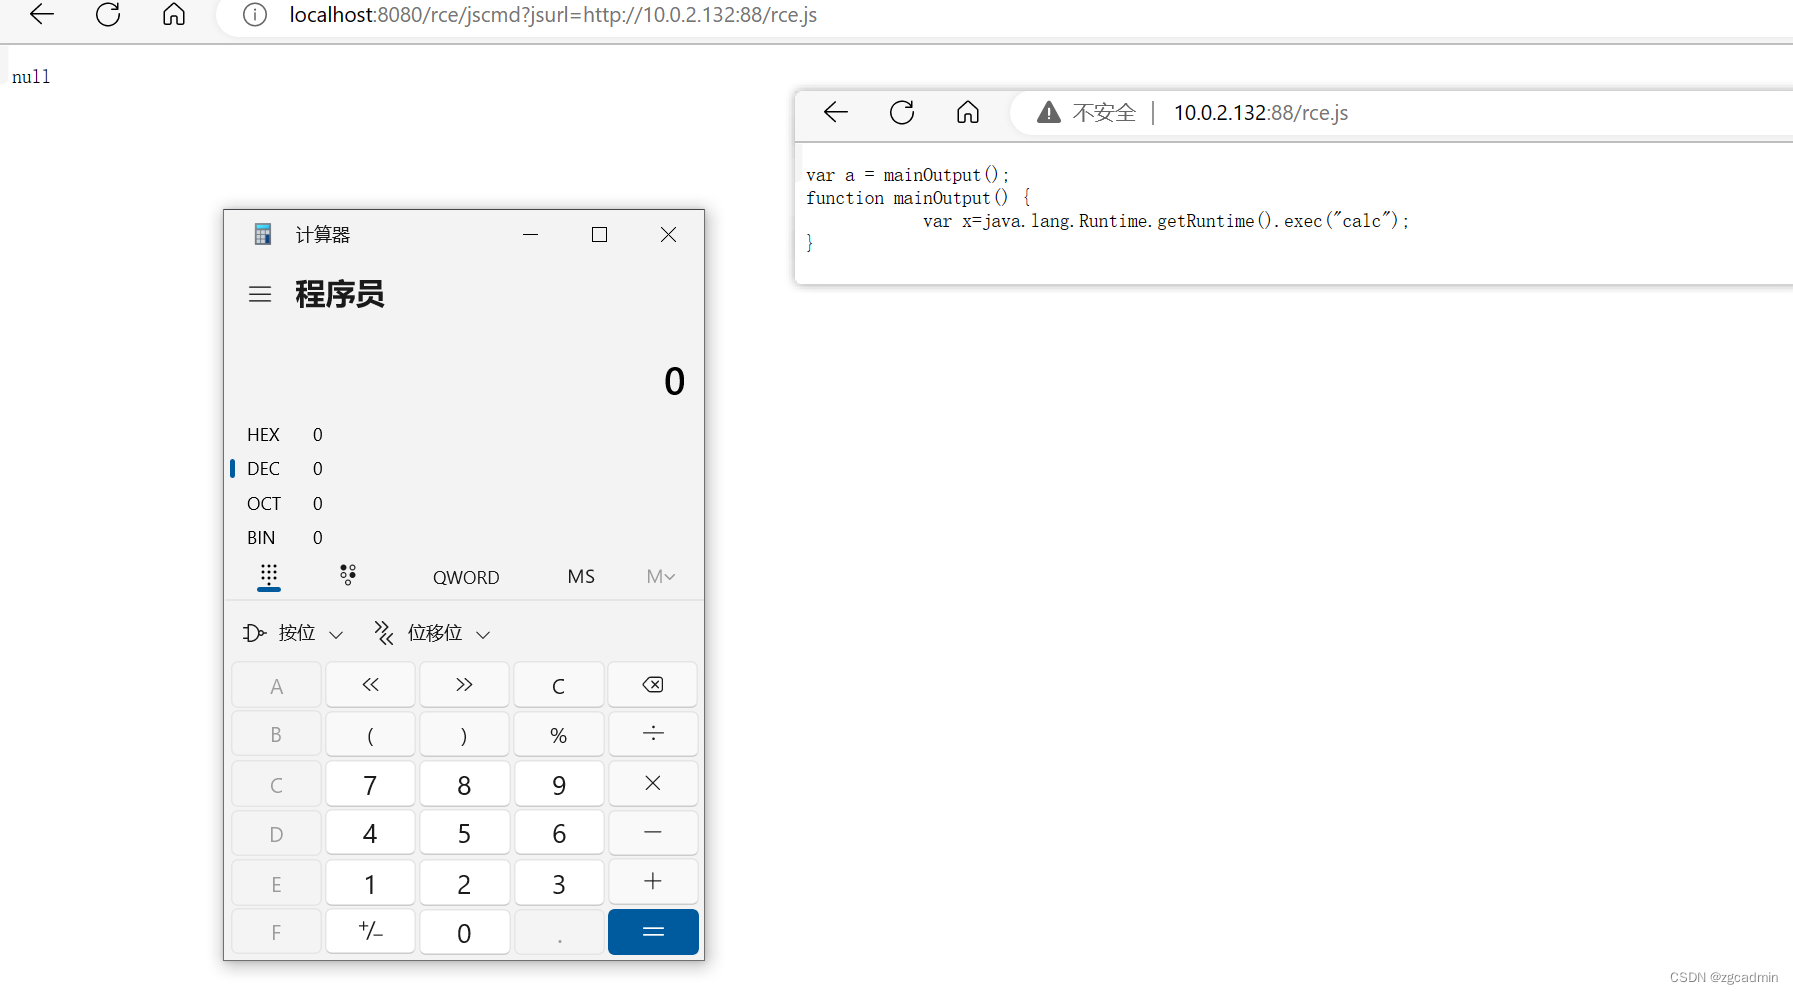Click the hex A key
The height and width of the screenshot is (994, 1793).
276,685
